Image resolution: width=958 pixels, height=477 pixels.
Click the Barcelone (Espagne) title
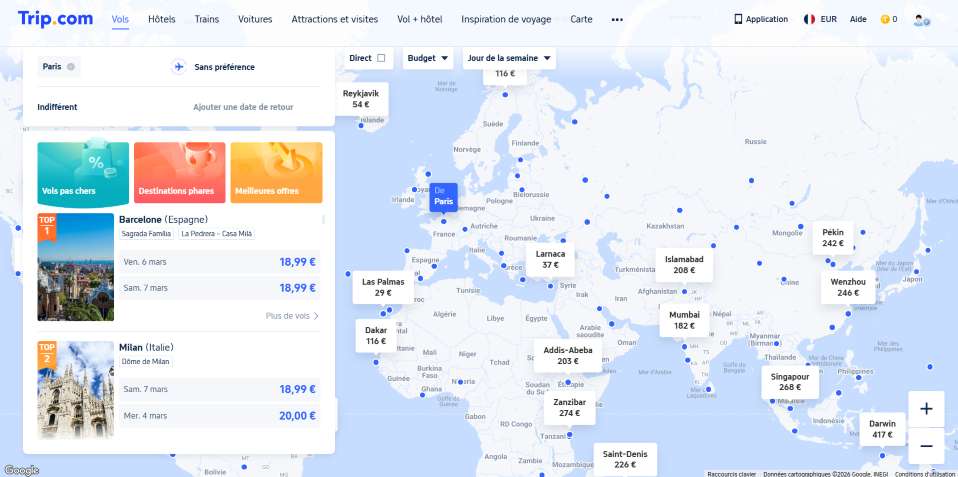(163, 219)
